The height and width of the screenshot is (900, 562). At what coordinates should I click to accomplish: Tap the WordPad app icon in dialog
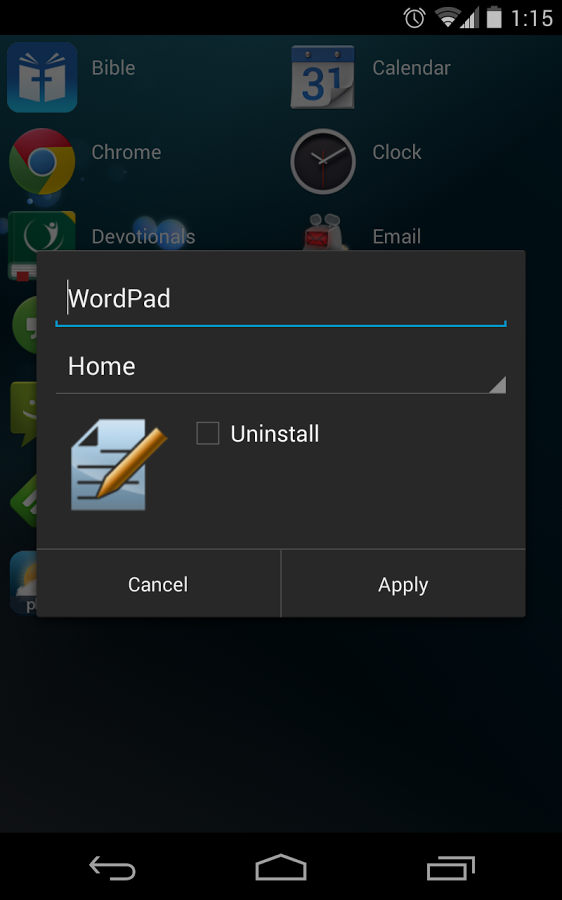(119, 464)
